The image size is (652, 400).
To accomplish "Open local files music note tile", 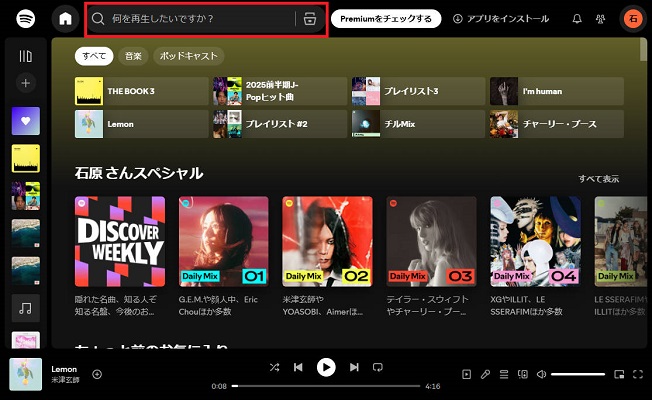I will [x=26, y=308].
